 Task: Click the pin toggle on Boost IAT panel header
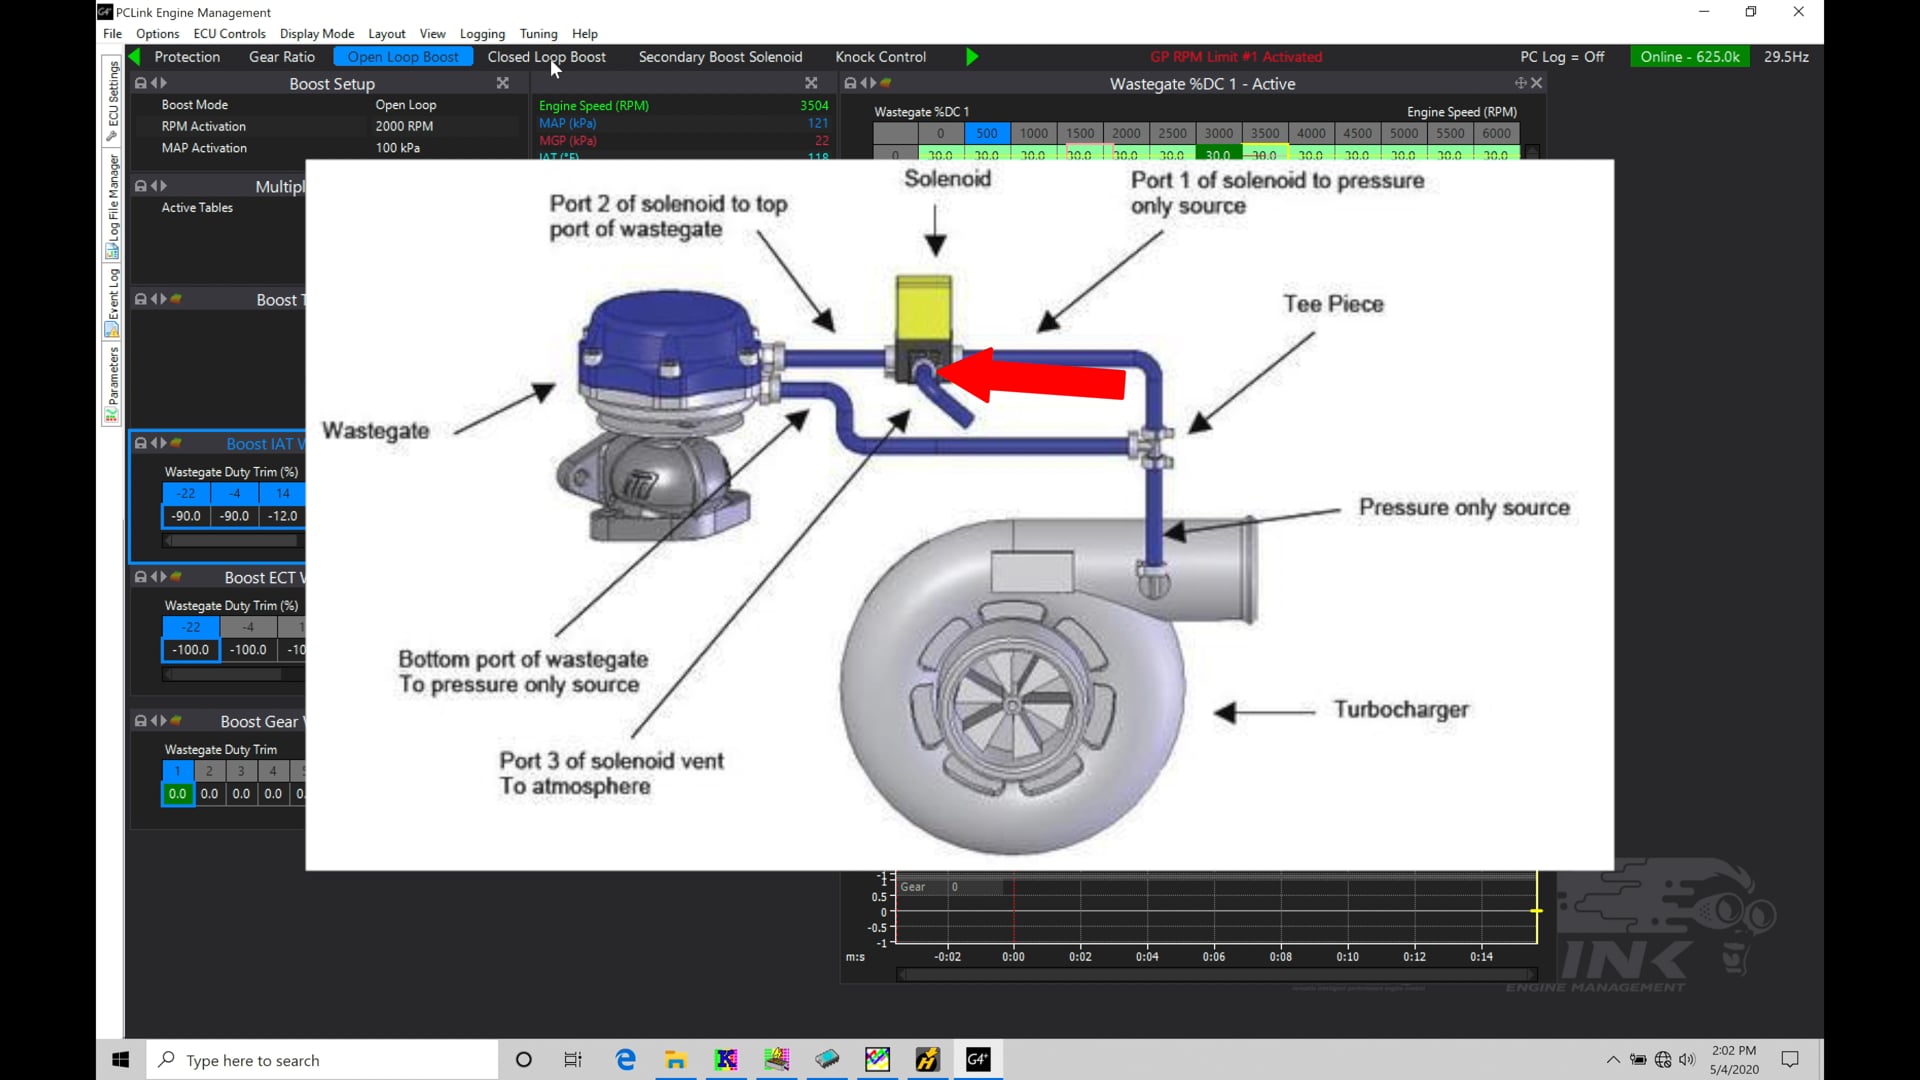pyautogui.click(x=176, y=442)
